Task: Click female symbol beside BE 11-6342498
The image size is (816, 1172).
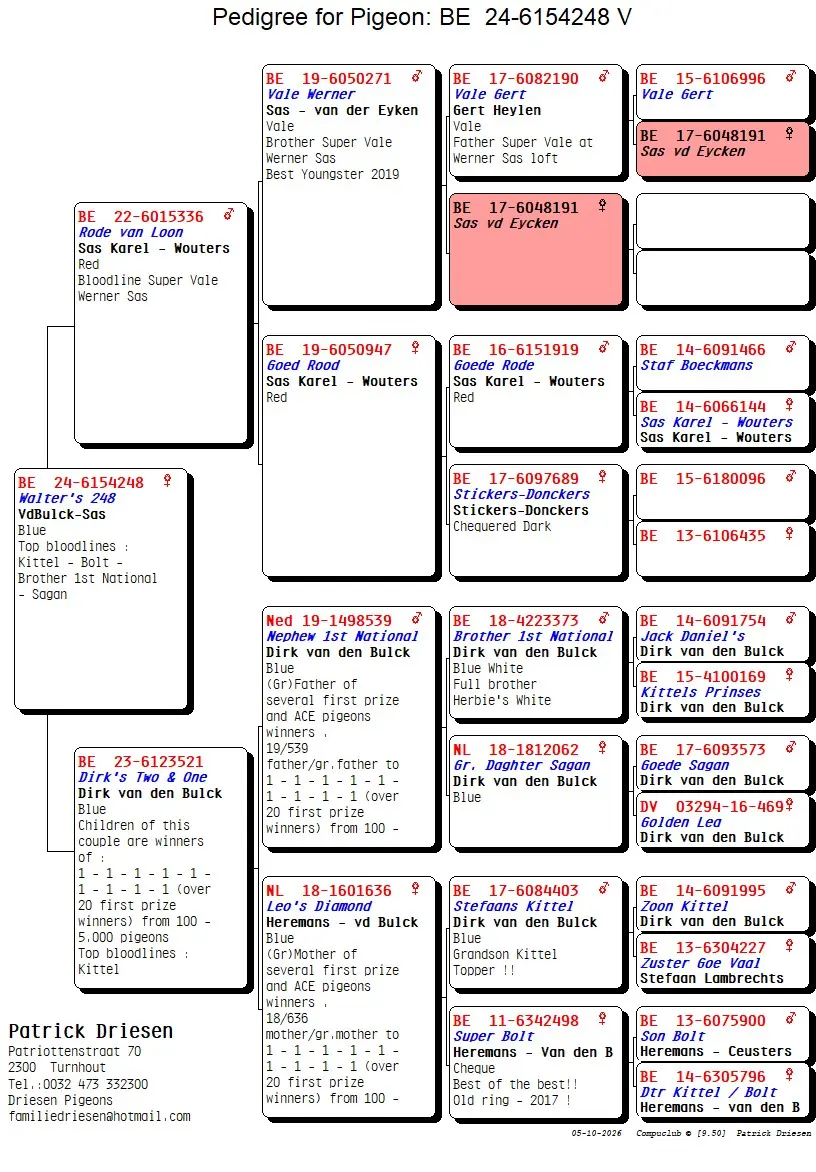Action: [602, 1019]
